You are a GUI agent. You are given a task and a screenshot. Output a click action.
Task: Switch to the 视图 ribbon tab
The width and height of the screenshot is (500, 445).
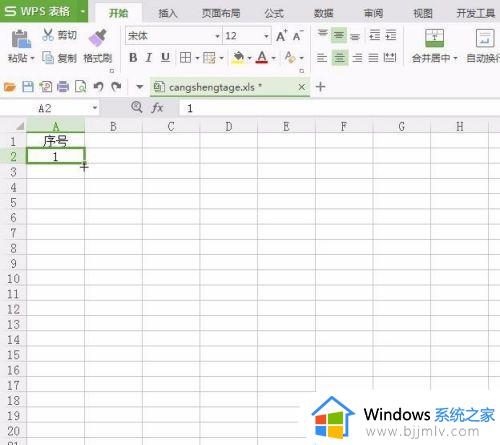pos(423,13)
